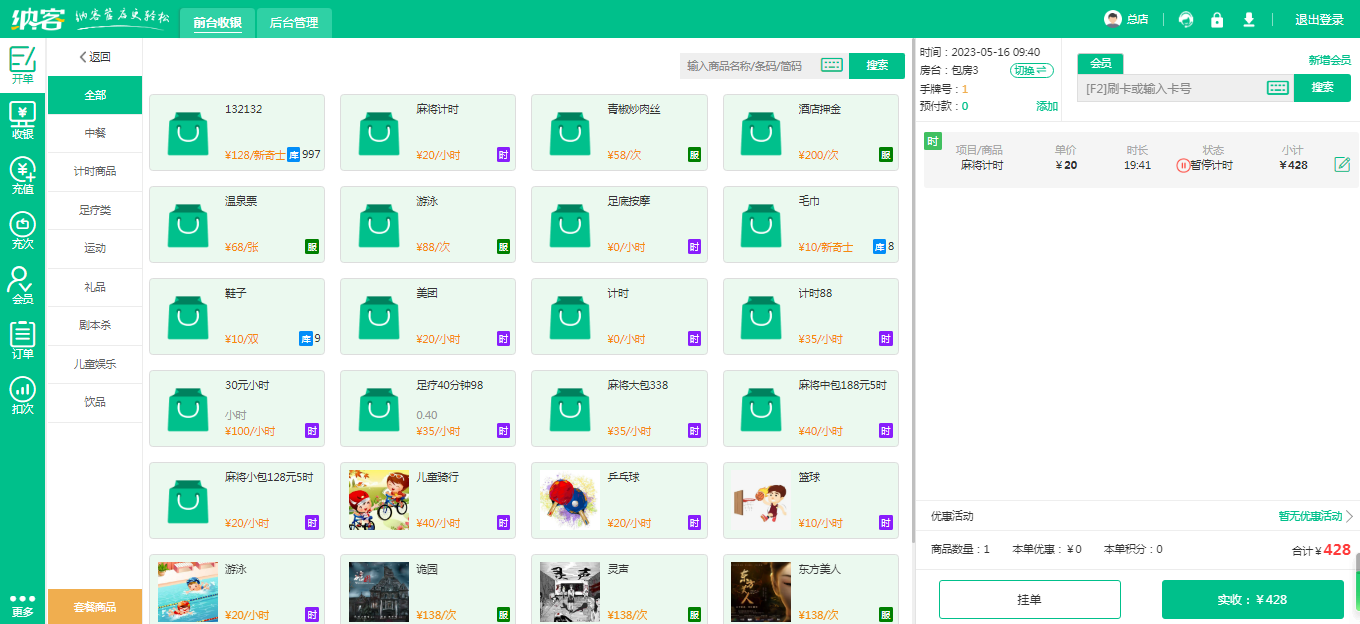Open the 收银 cashier sidebar icon
This screenshot has height=624, width=1360.
click(22, 120)
